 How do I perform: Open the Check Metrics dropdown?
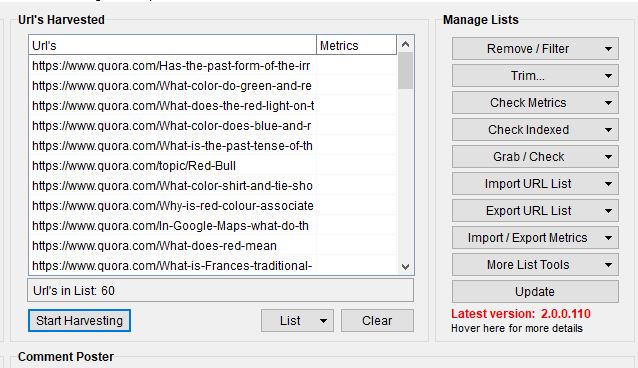(535, 103)
